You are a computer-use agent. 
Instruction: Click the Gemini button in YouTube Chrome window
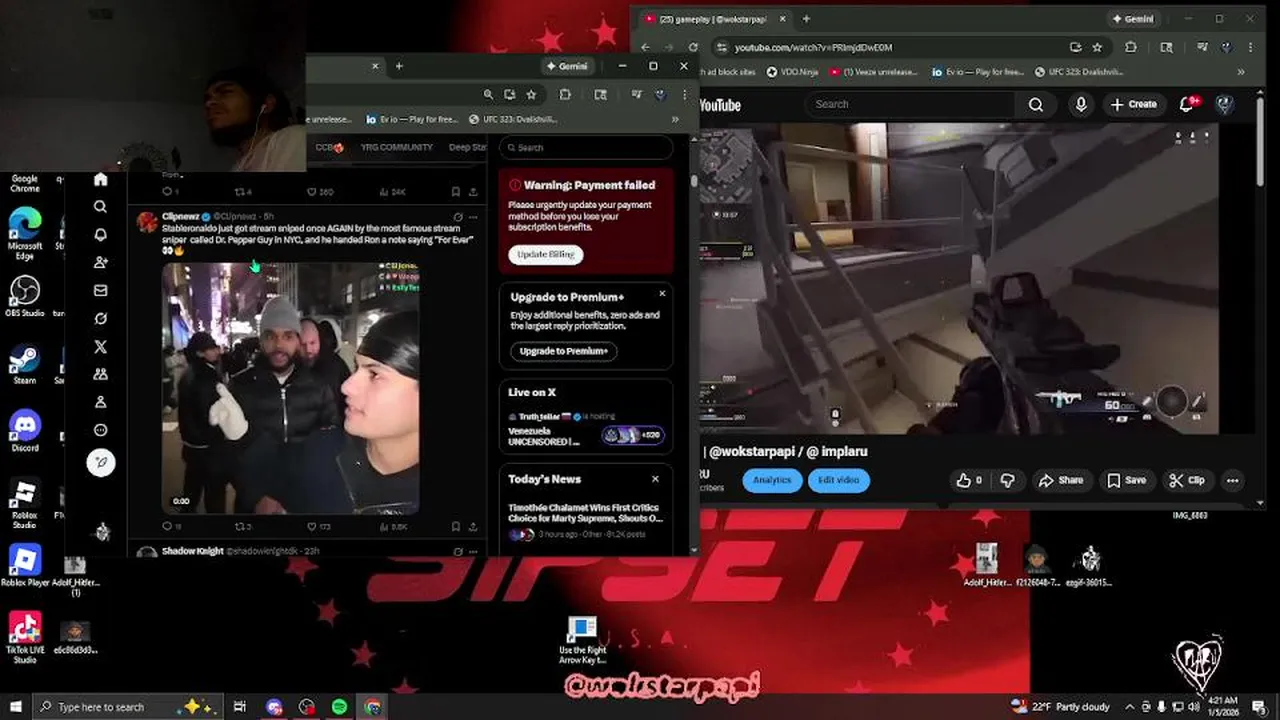coord(1132,19)
